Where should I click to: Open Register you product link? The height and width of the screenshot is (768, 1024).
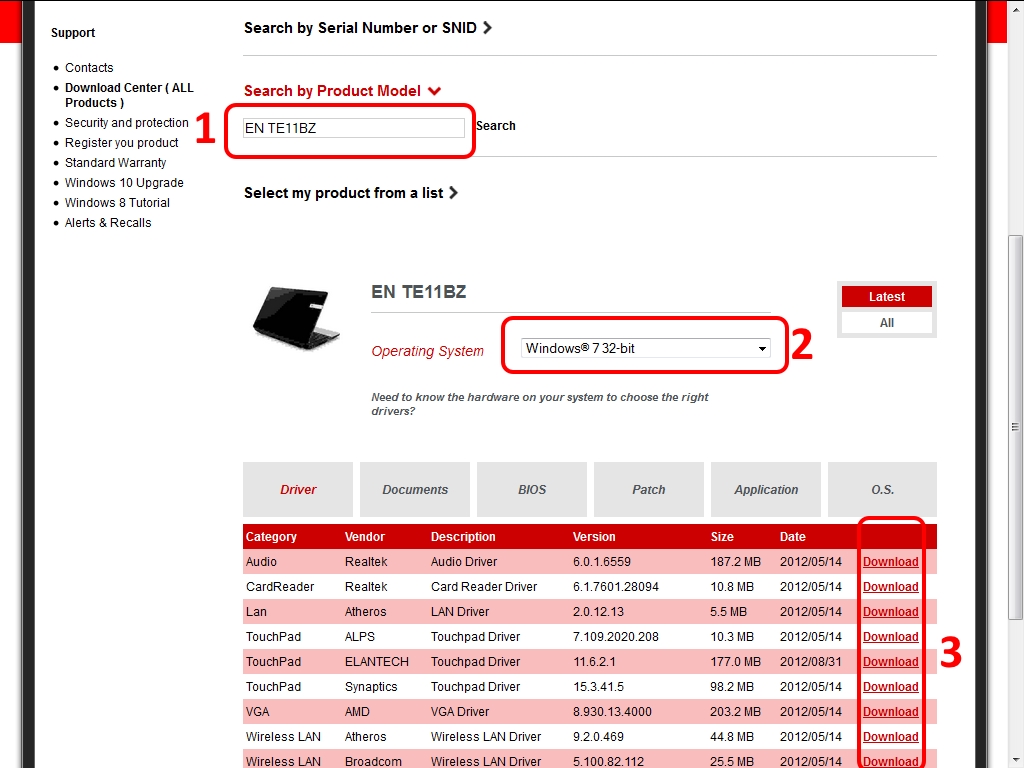coord(121,143)
